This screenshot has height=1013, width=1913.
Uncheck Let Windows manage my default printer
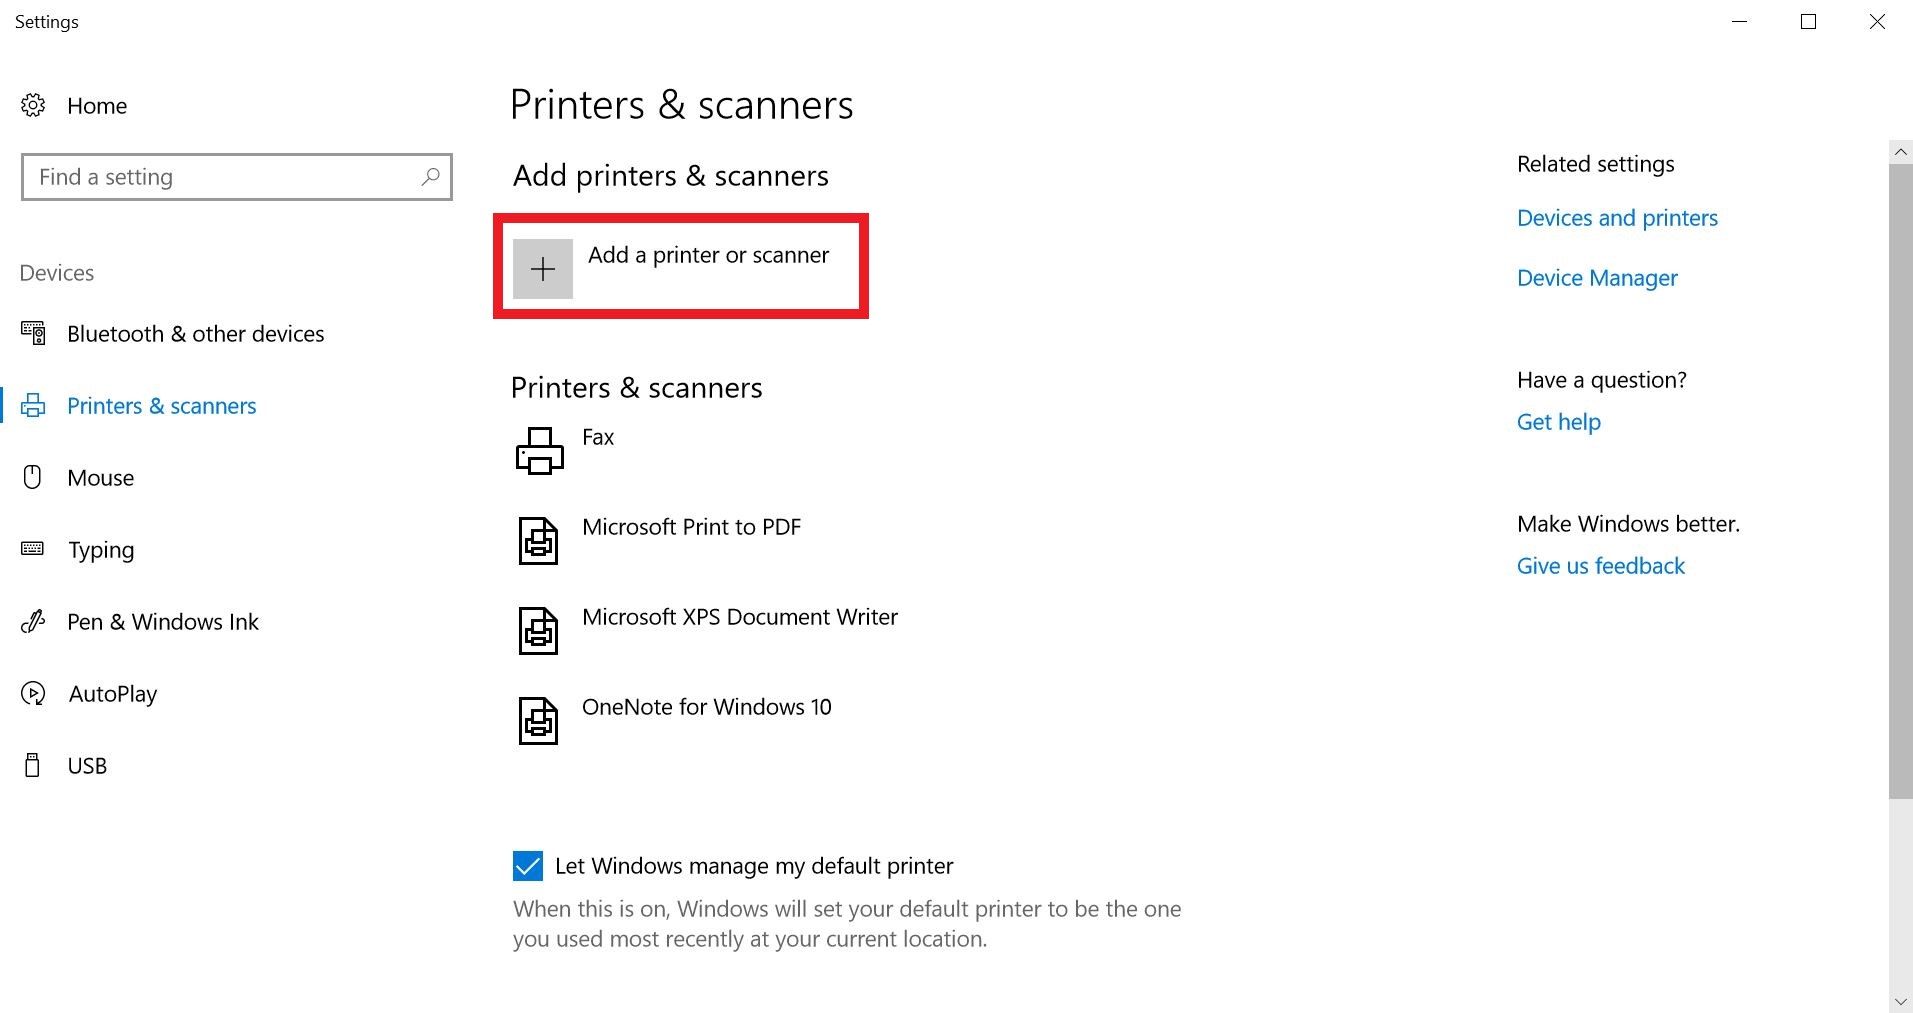[x=528, y=866]
